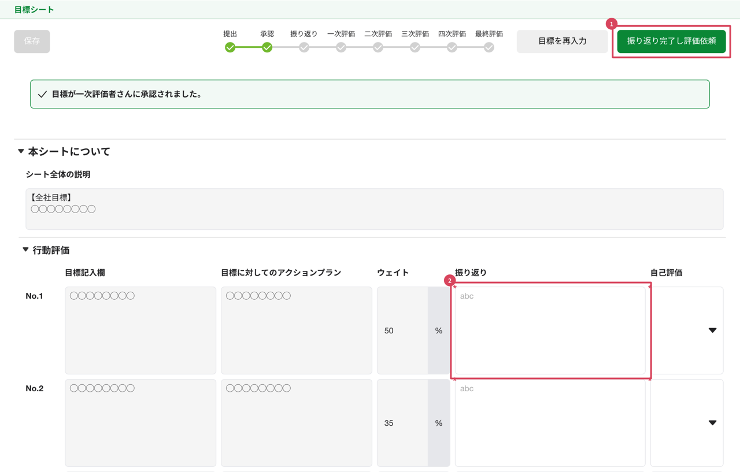Focus the 振り返り field for No.2

coord(550,423)
